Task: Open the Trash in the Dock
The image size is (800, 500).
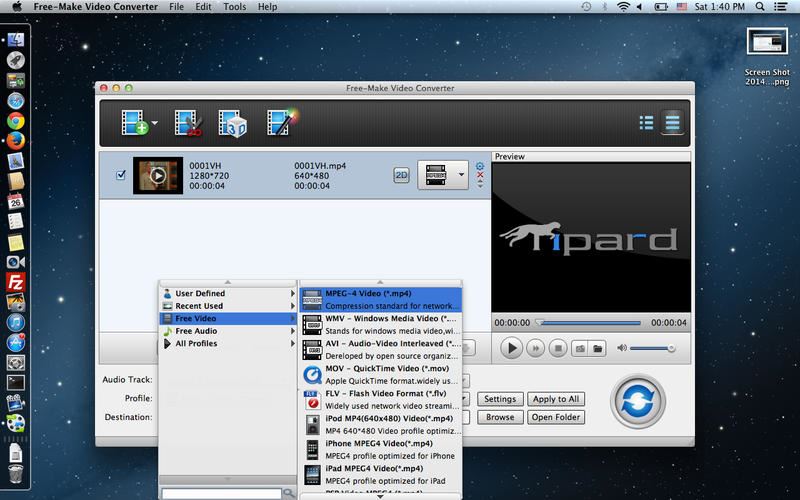Action: (16, 473)
